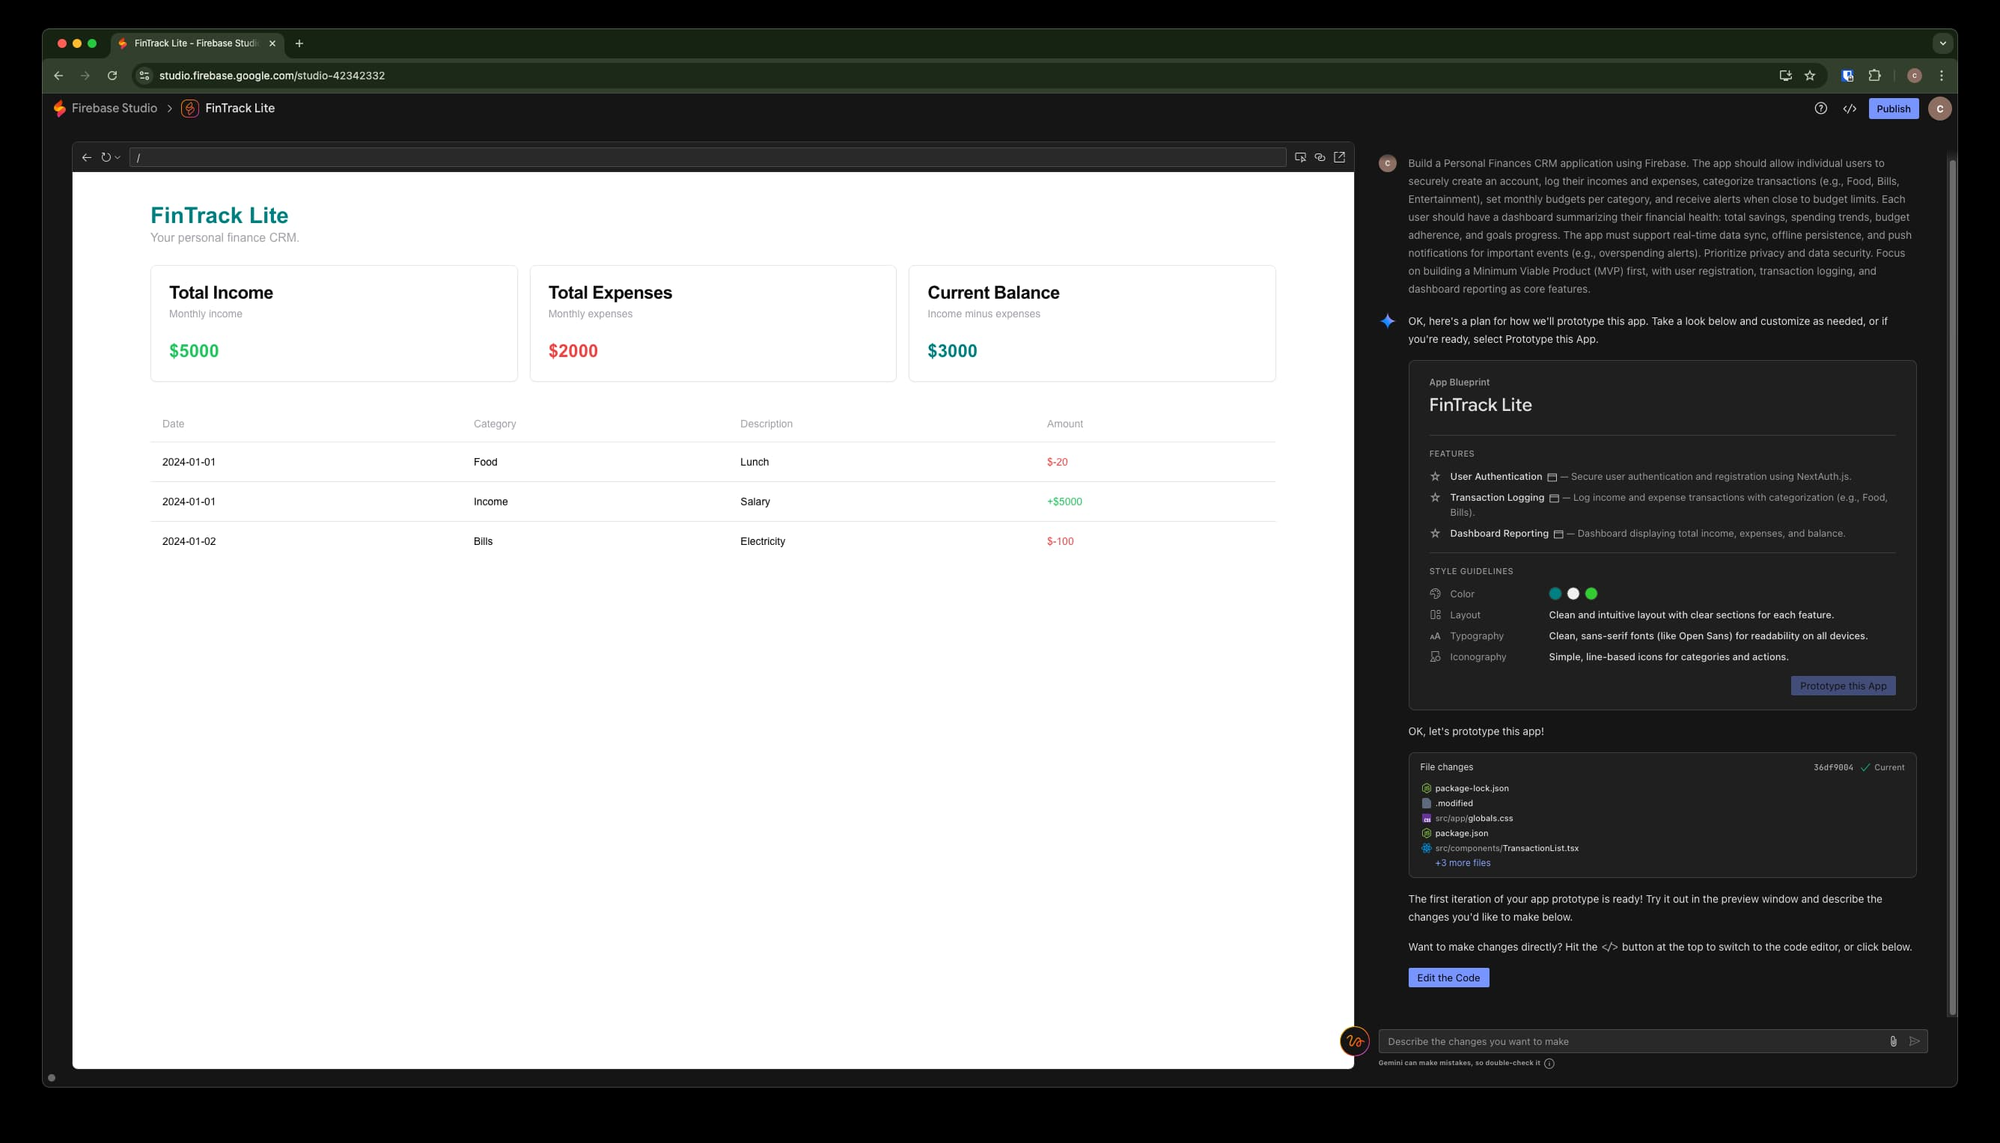
Task: Open the preview in a new window
Action: pos(1339,157)
